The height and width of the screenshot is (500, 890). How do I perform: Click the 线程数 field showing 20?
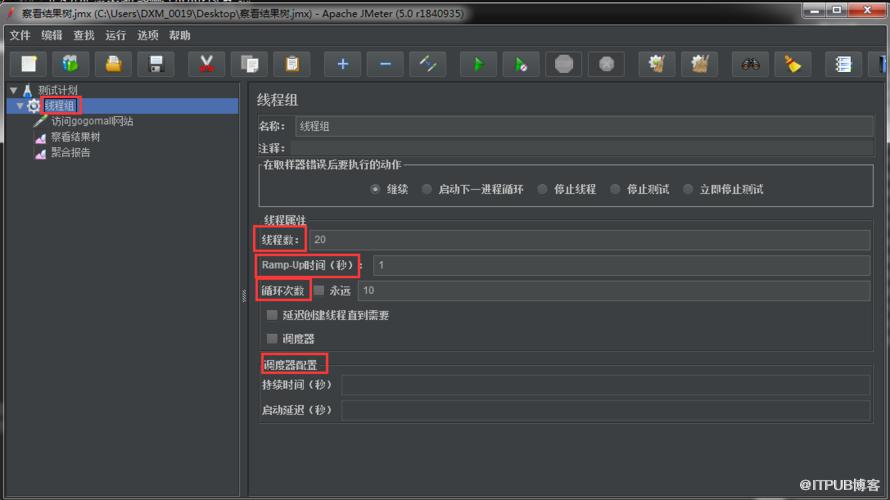tap(590, 240)
